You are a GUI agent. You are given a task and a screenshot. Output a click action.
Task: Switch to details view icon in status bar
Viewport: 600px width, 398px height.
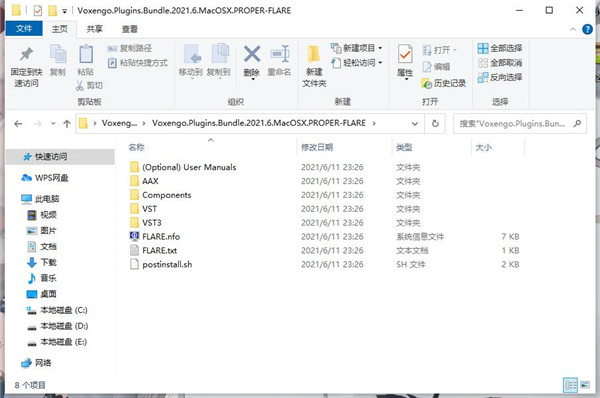click(x=570, y=385)
